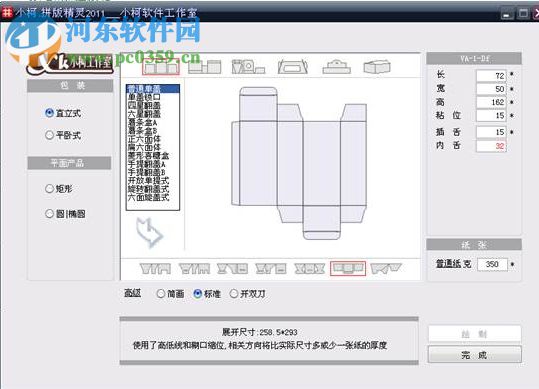Click the 高 field showing 162
The image size is (539, 389).
[491, 102]
